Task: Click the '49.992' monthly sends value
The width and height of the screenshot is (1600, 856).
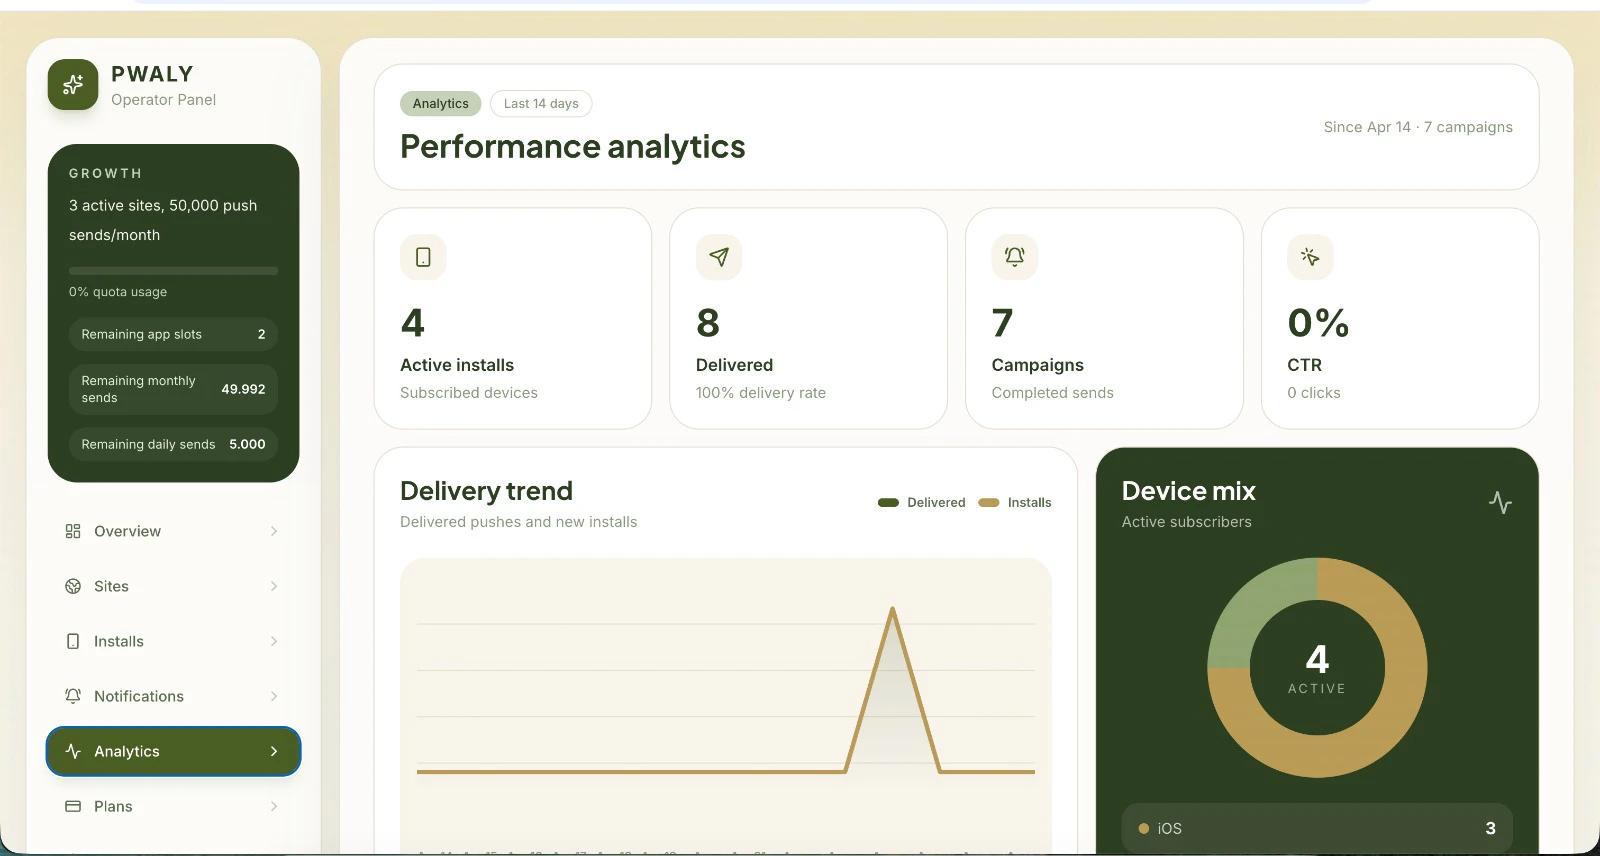Action: [243, 389]
